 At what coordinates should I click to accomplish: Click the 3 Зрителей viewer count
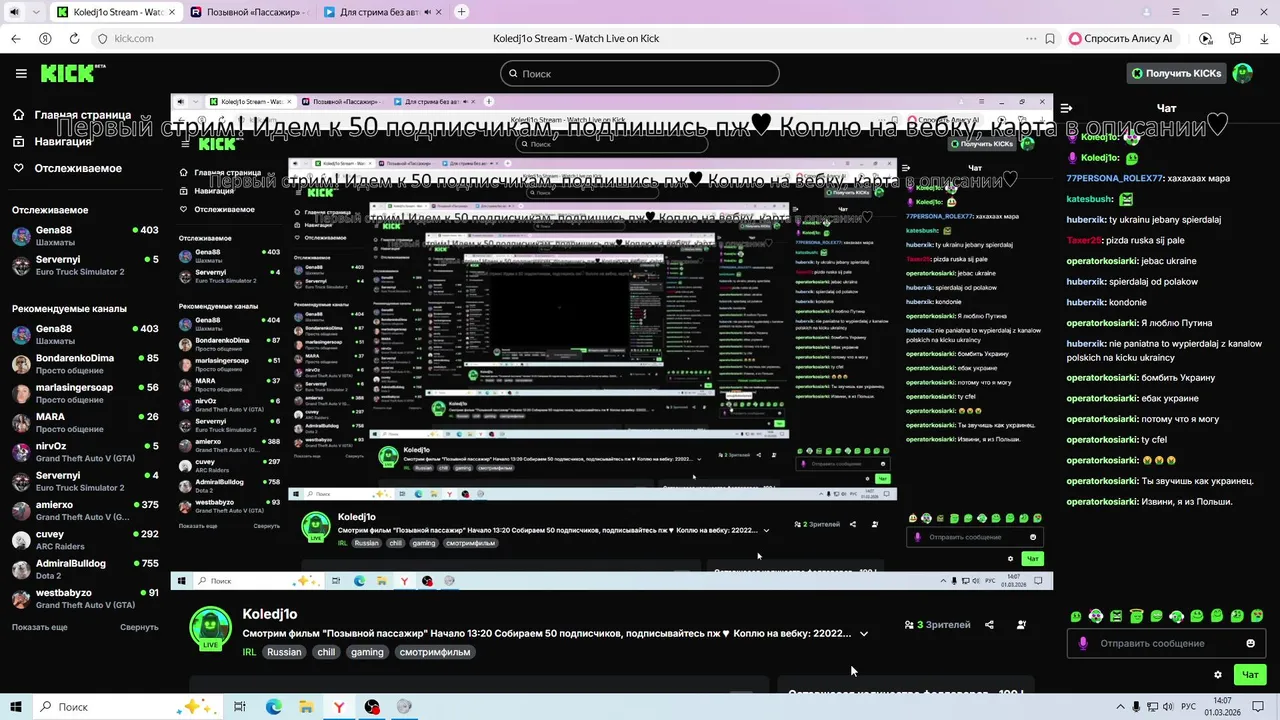pos(937,624)
